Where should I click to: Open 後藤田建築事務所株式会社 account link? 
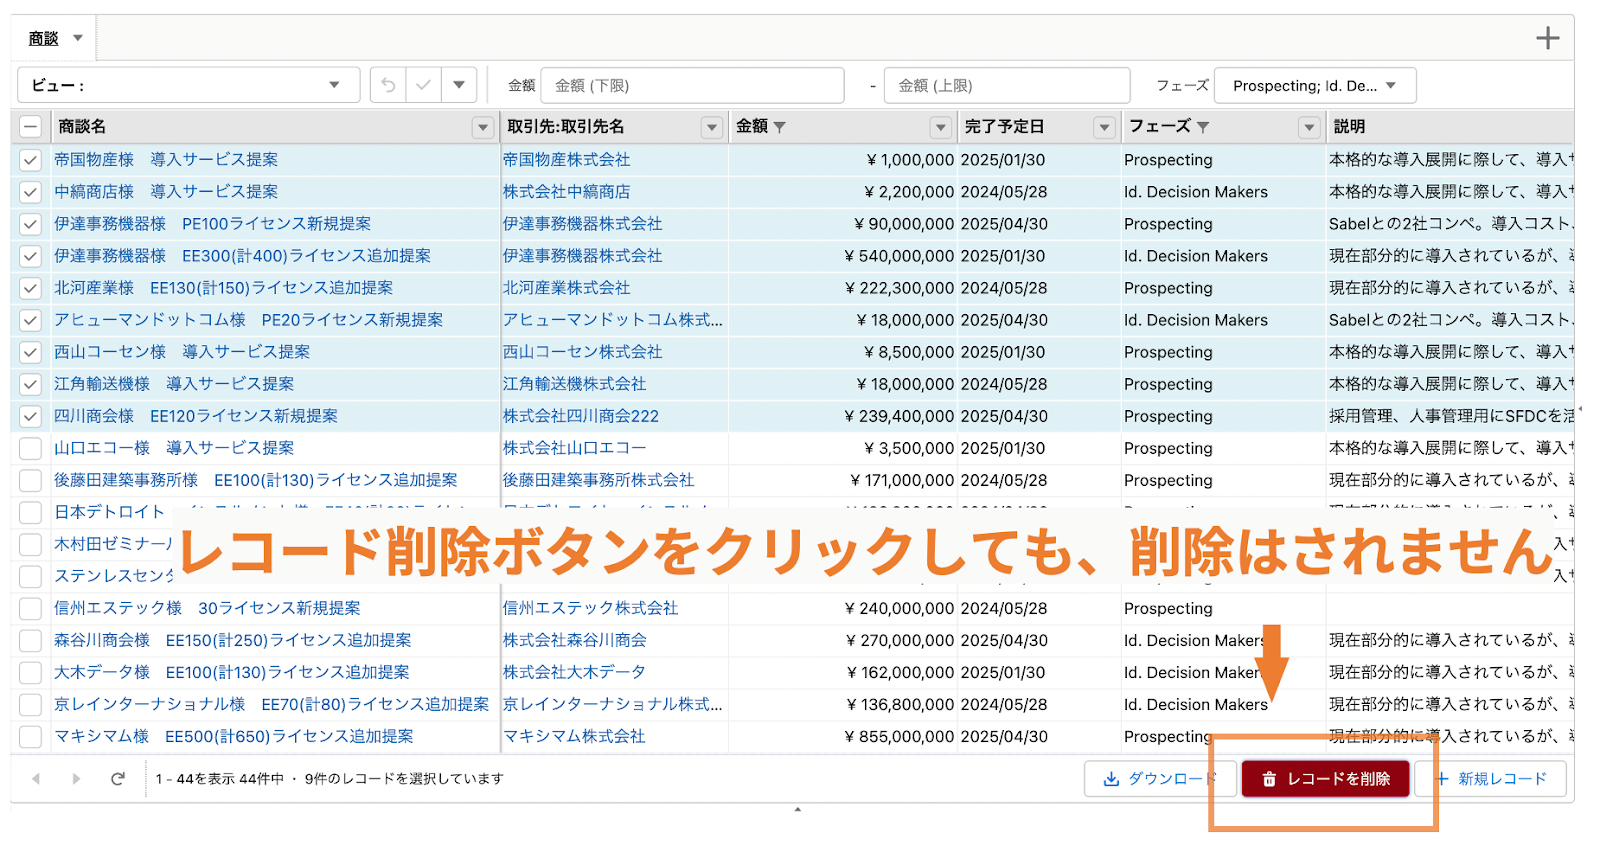(598, 480)
